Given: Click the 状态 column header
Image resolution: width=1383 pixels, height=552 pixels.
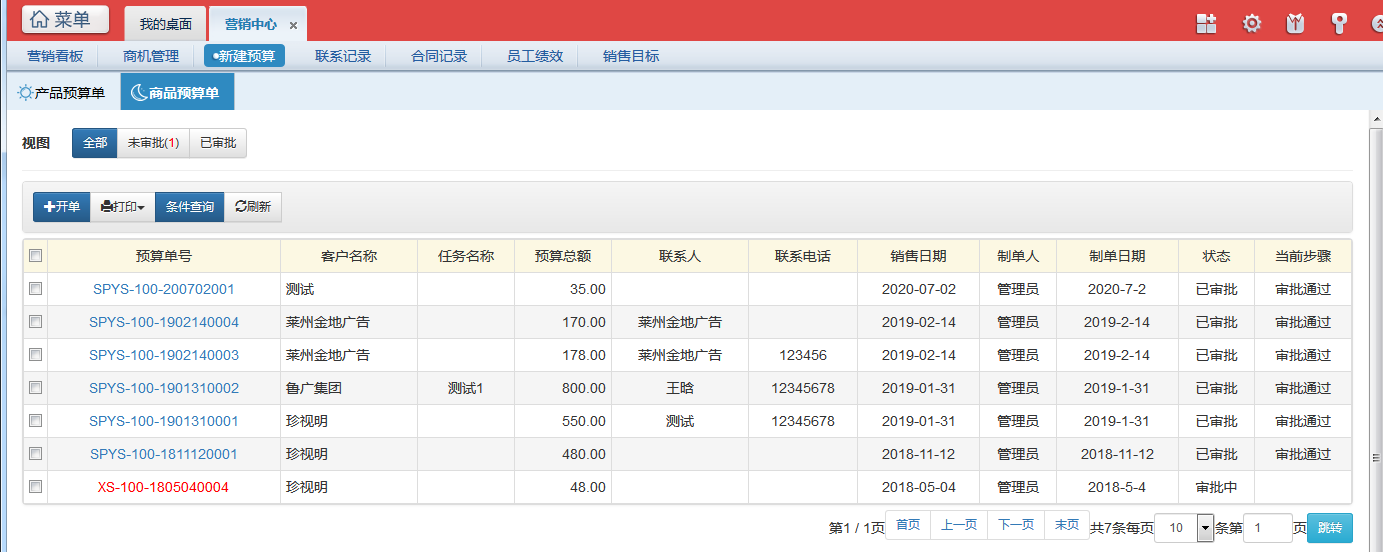Looking at the screenshot, I should [1217, 256].
